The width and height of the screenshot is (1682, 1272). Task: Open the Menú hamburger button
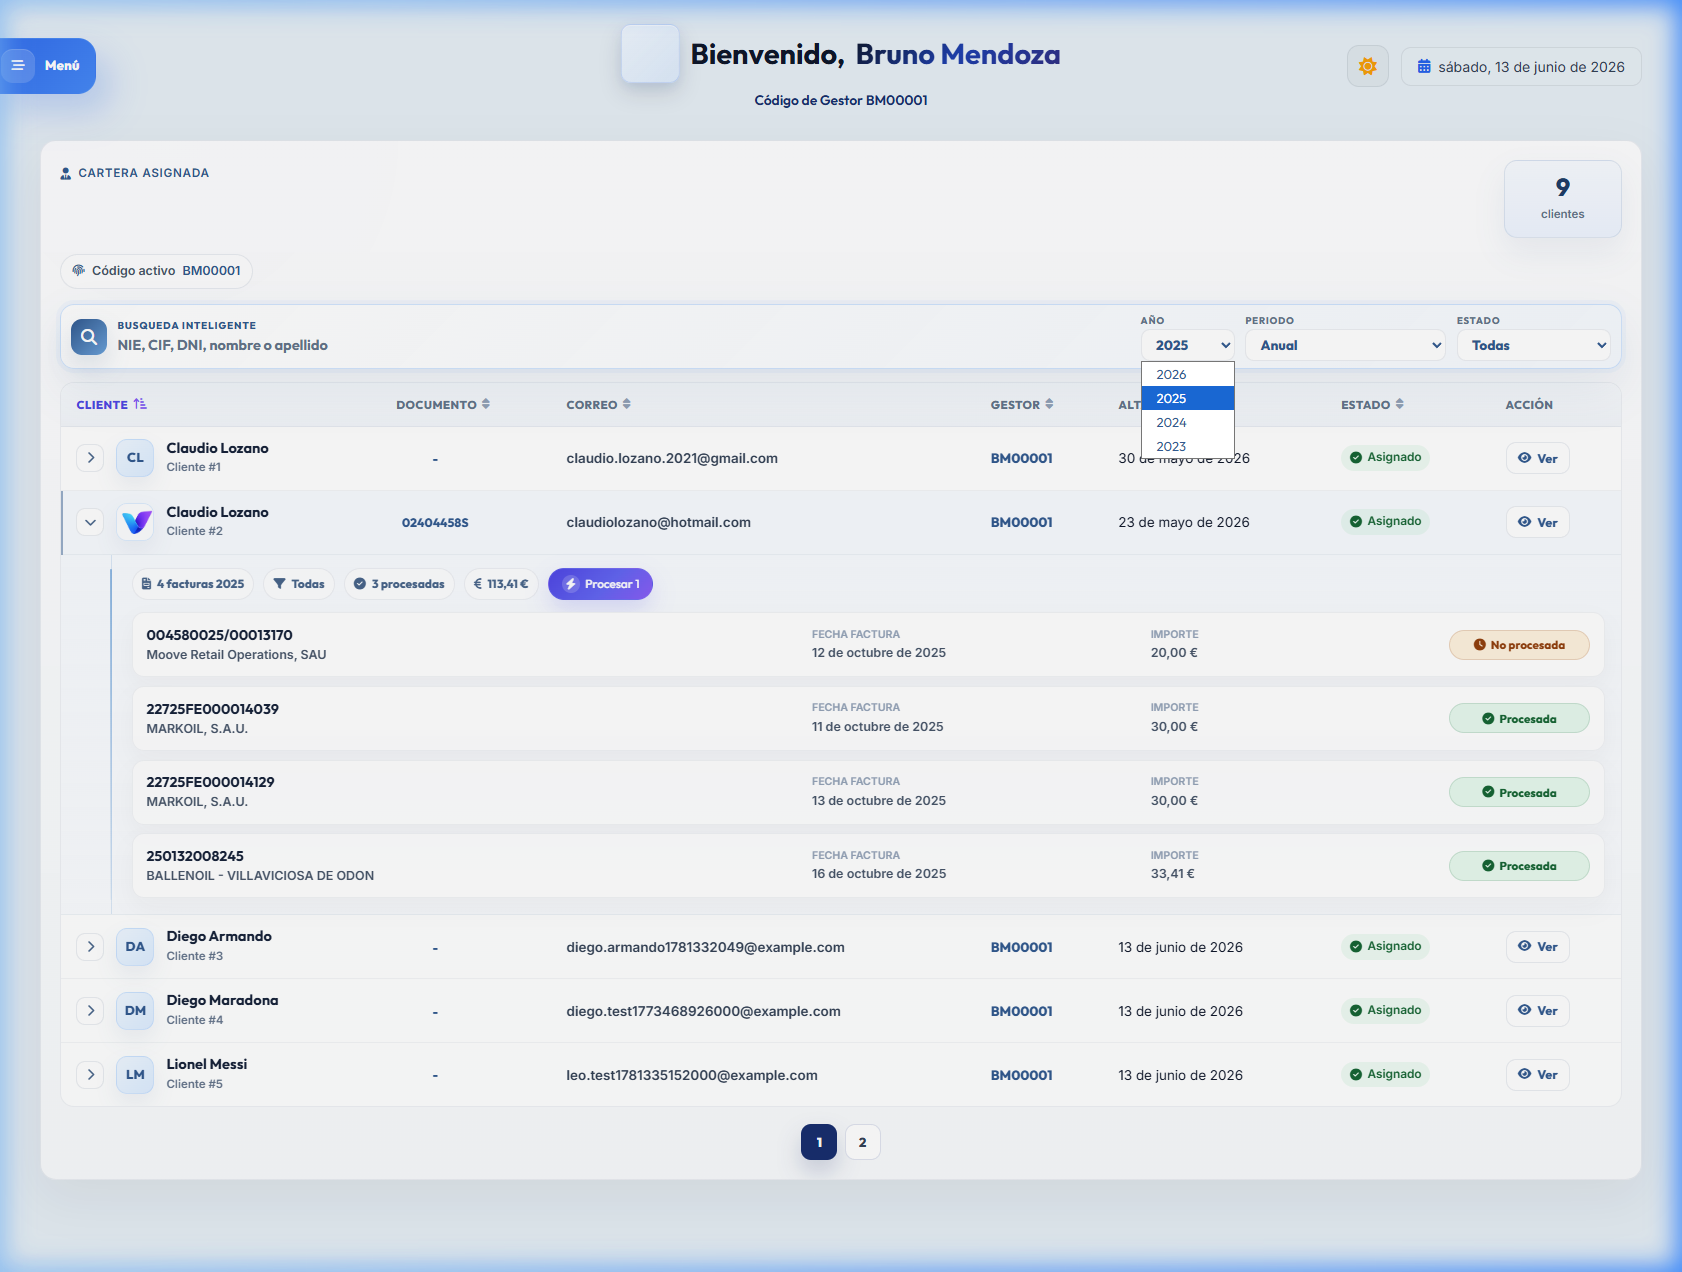coord(46,66)
